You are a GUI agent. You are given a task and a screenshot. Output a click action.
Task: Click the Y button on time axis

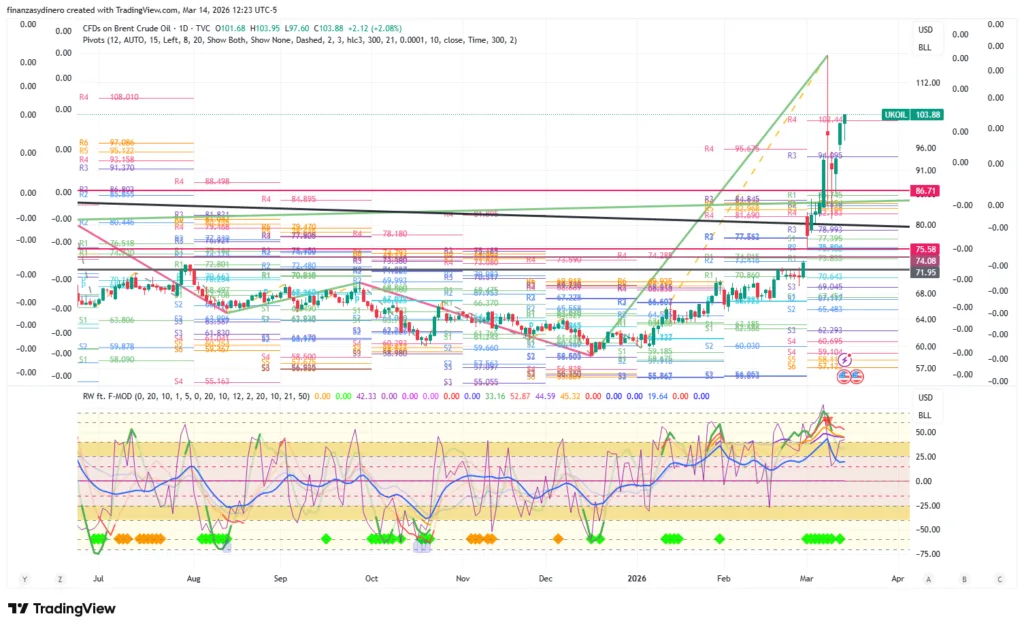pos(24,579)
